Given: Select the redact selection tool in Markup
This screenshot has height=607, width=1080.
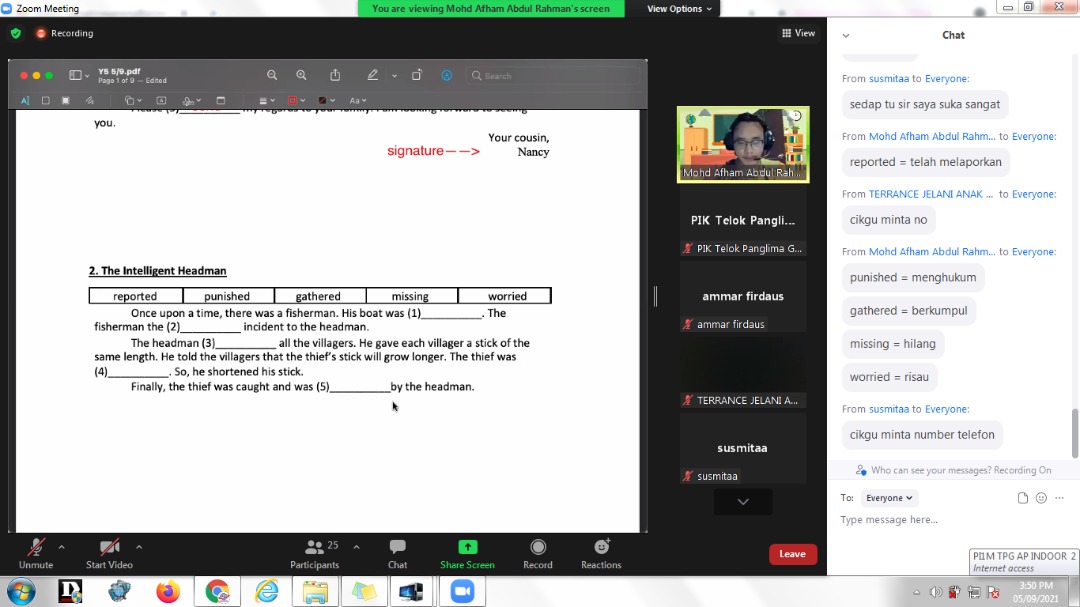Looking at the screenshot, I should 65,101.
